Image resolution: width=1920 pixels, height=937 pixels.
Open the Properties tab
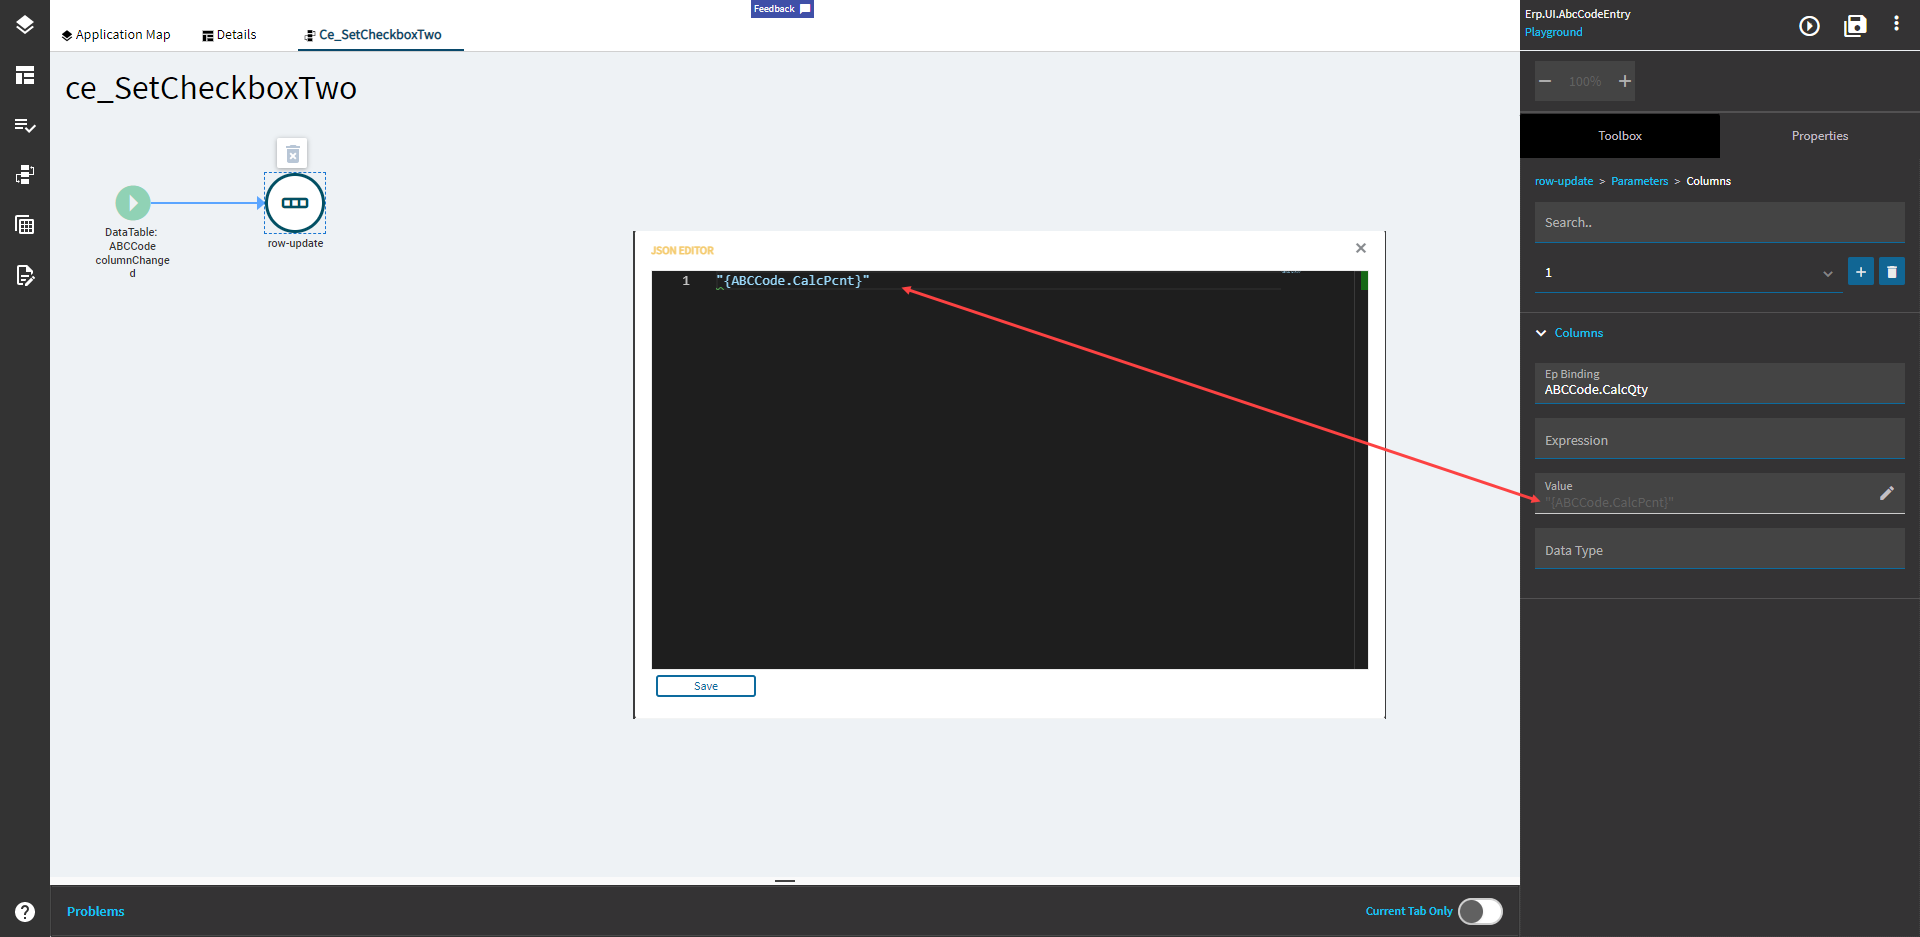(x=1819, y=135)
